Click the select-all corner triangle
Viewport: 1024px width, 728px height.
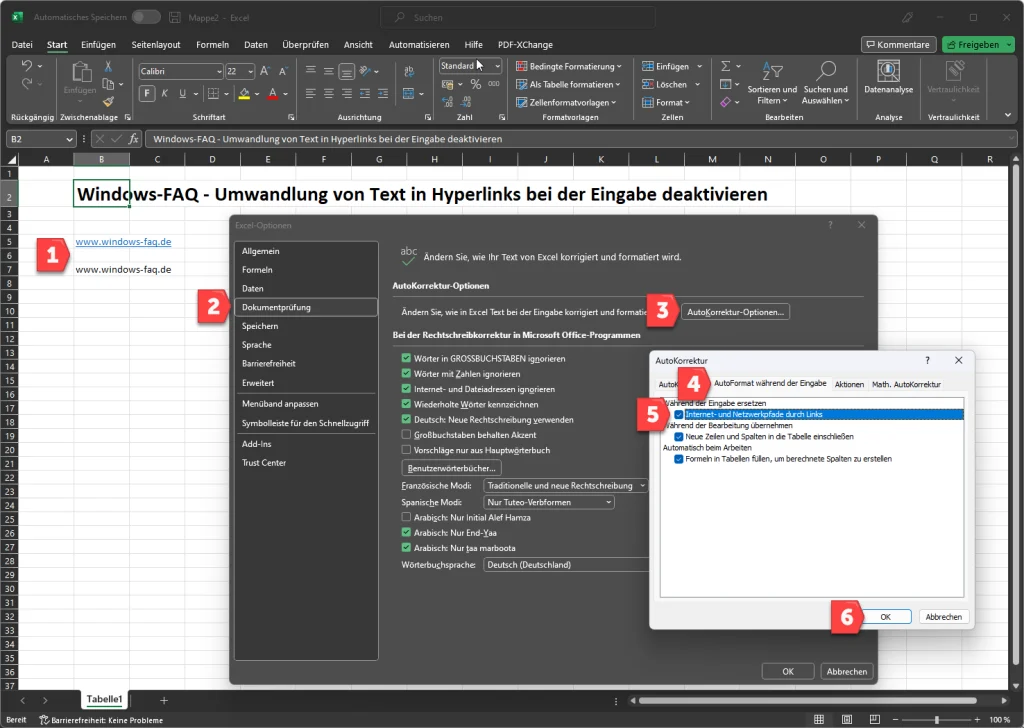12,159
